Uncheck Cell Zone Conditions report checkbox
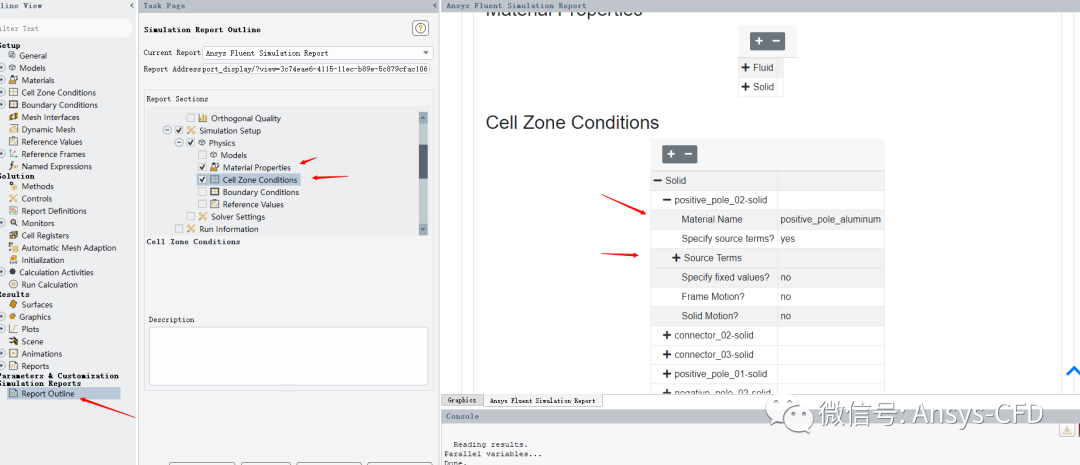The height and width of the screenshot is (465, 1080). click(x=202, y=180)
